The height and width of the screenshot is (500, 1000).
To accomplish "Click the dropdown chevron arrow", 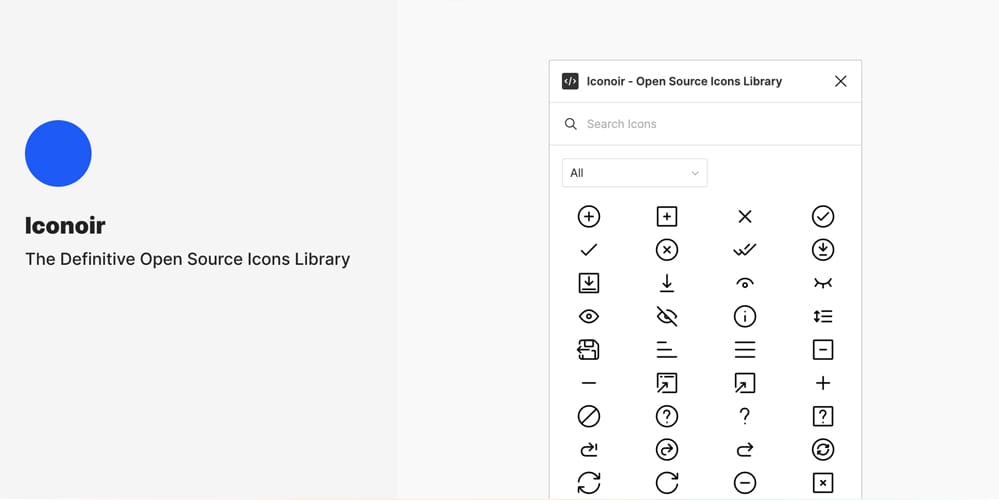I will (x=695, y=173).
